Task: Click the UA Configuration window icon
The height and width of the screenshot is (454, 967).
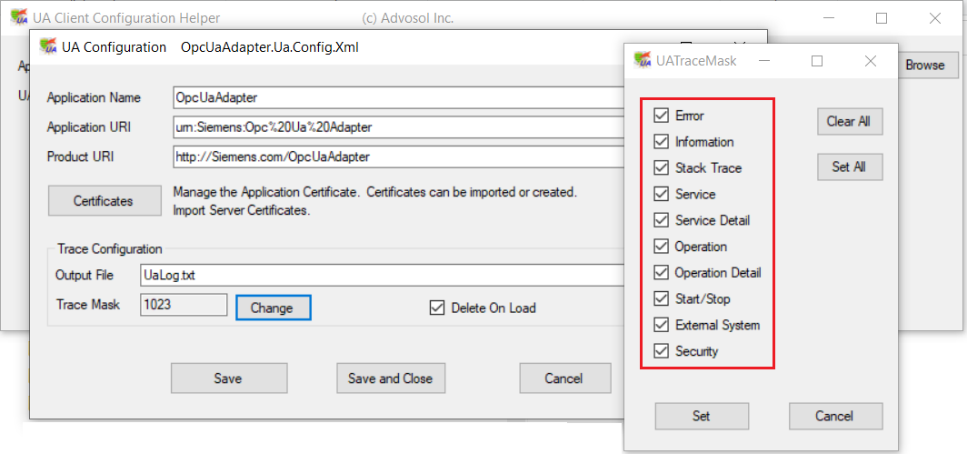Action: click(47, 47)
